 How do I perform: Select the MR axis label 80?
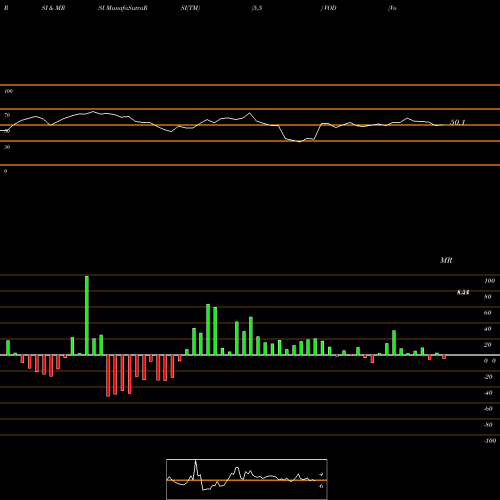pos(488,297)
